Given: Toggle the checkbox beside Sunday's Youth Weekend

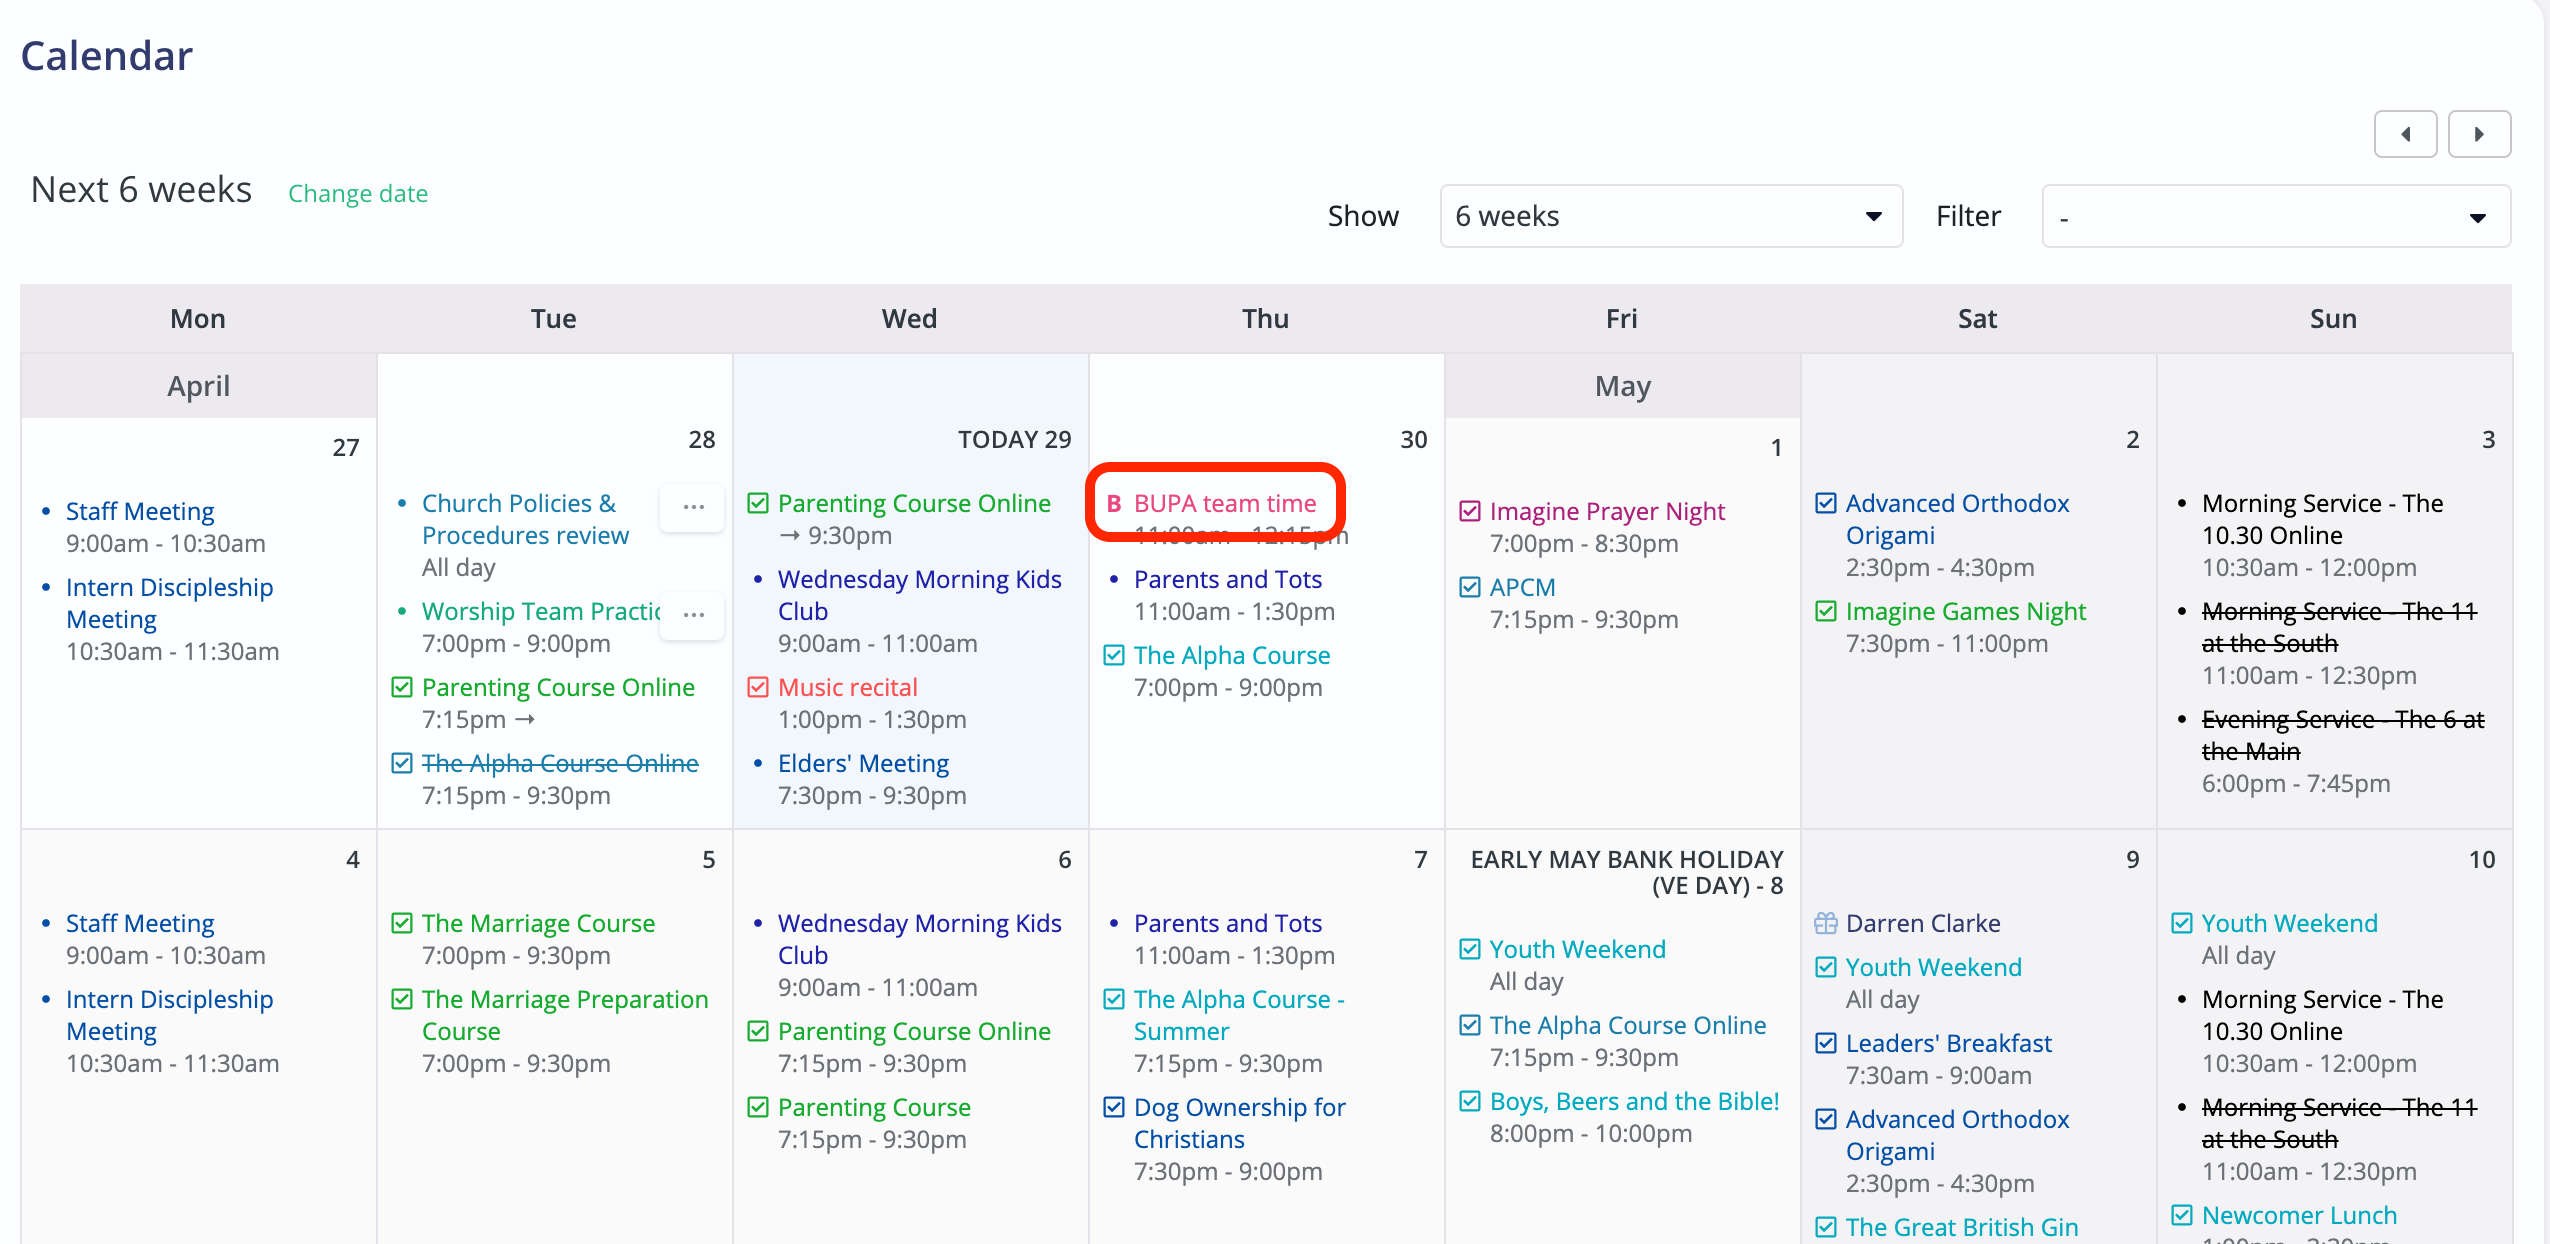Looking at the screenshot, I should [x=2182, y=922].
